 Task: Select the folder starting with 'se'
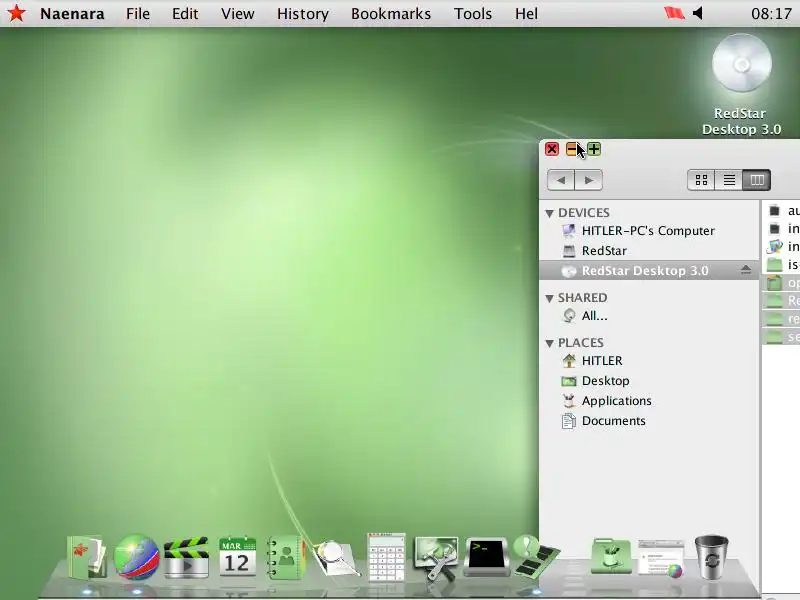coord(781,337)
